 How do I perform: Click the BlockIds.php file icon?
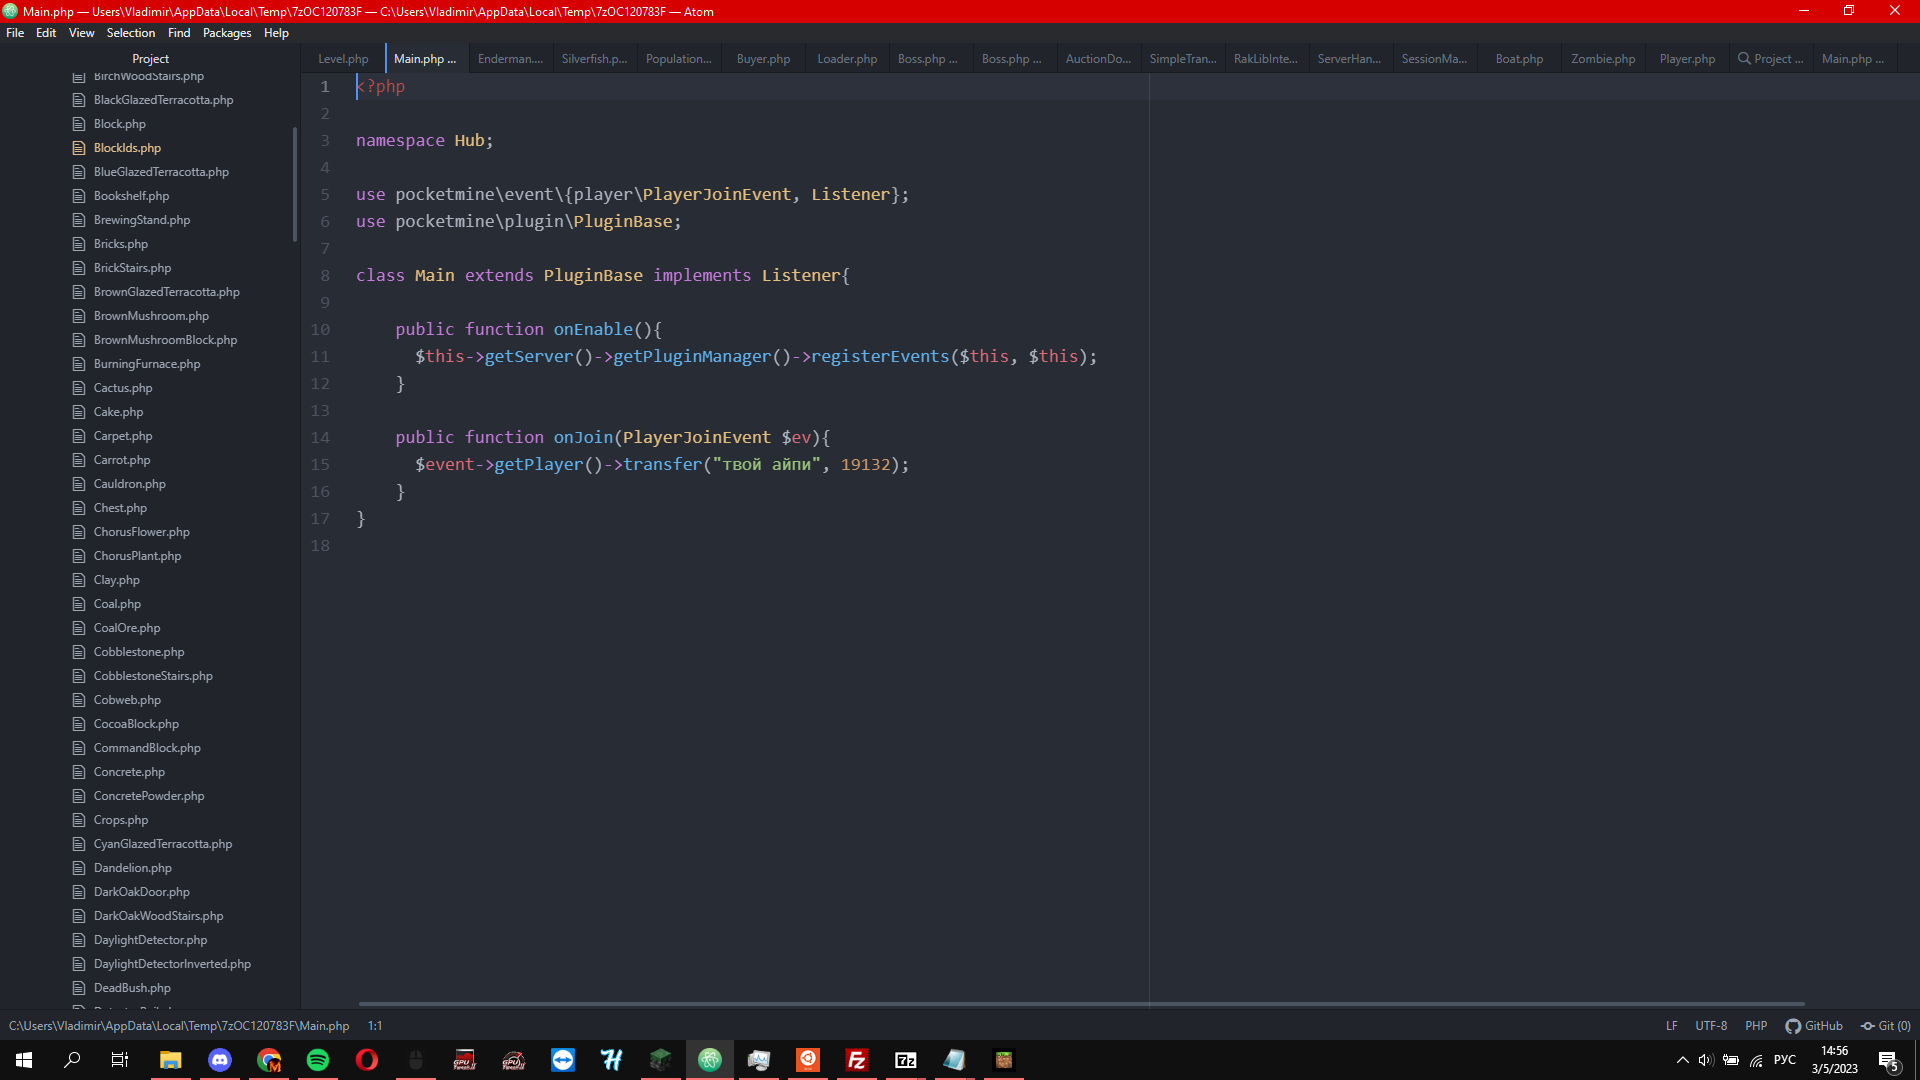point(79,148)
